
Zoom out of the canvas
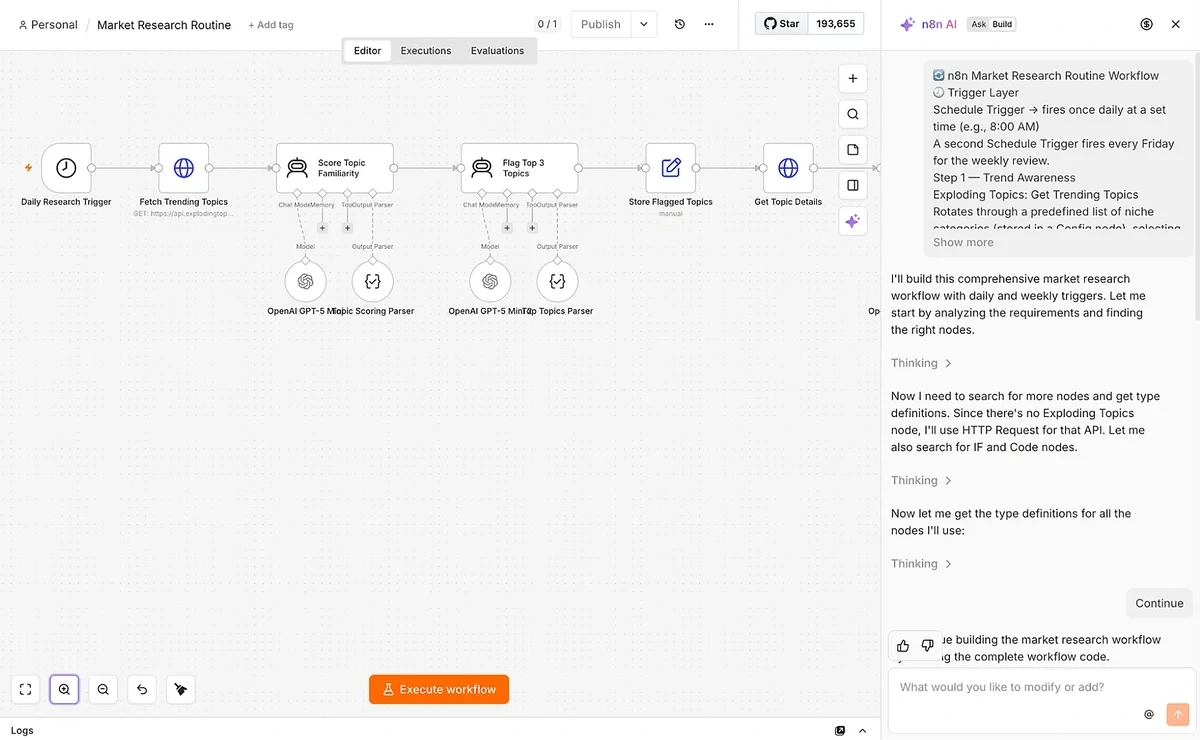click(103, 689)
